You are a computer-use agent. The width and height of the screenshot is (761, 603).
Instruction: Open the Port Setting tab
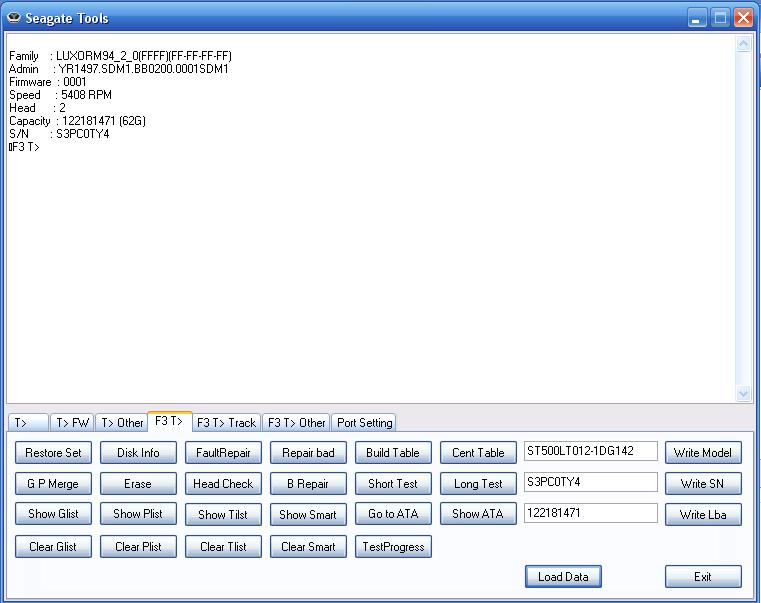(364, 422)
